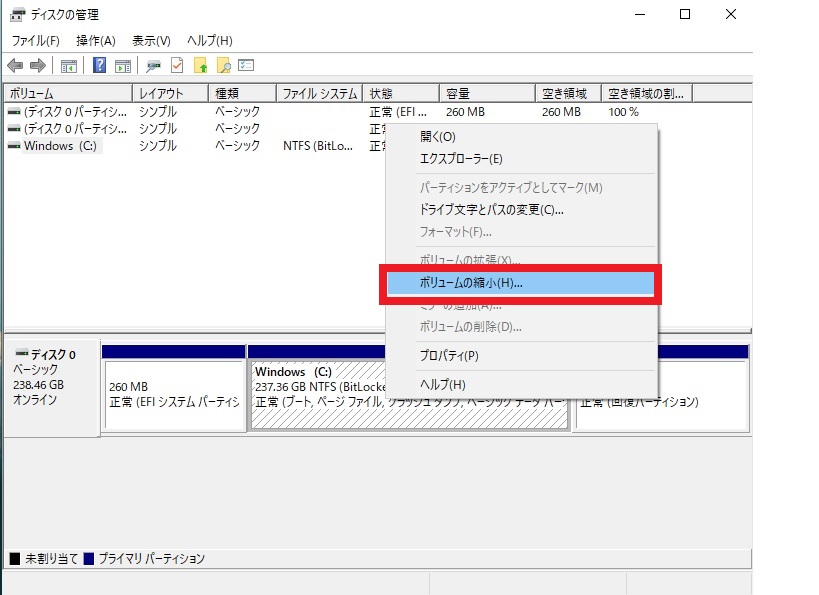
Task: Click the show/hide console tree icon
Action: click(x=69, y=66)
